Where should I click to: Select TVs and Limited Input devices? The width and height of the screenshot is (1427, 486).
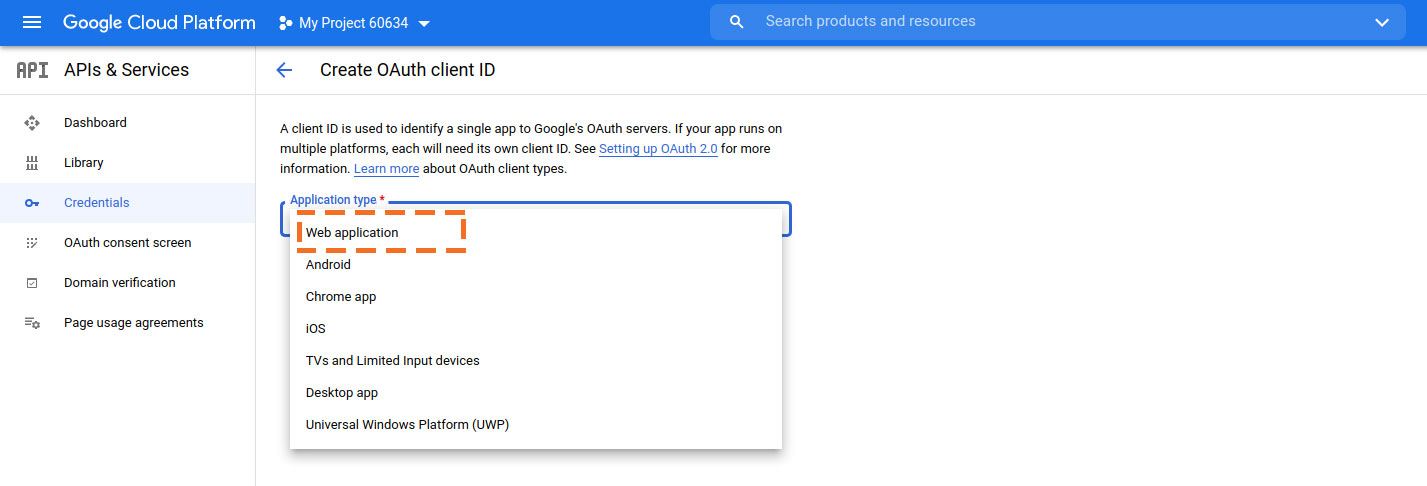coord(536,361)
